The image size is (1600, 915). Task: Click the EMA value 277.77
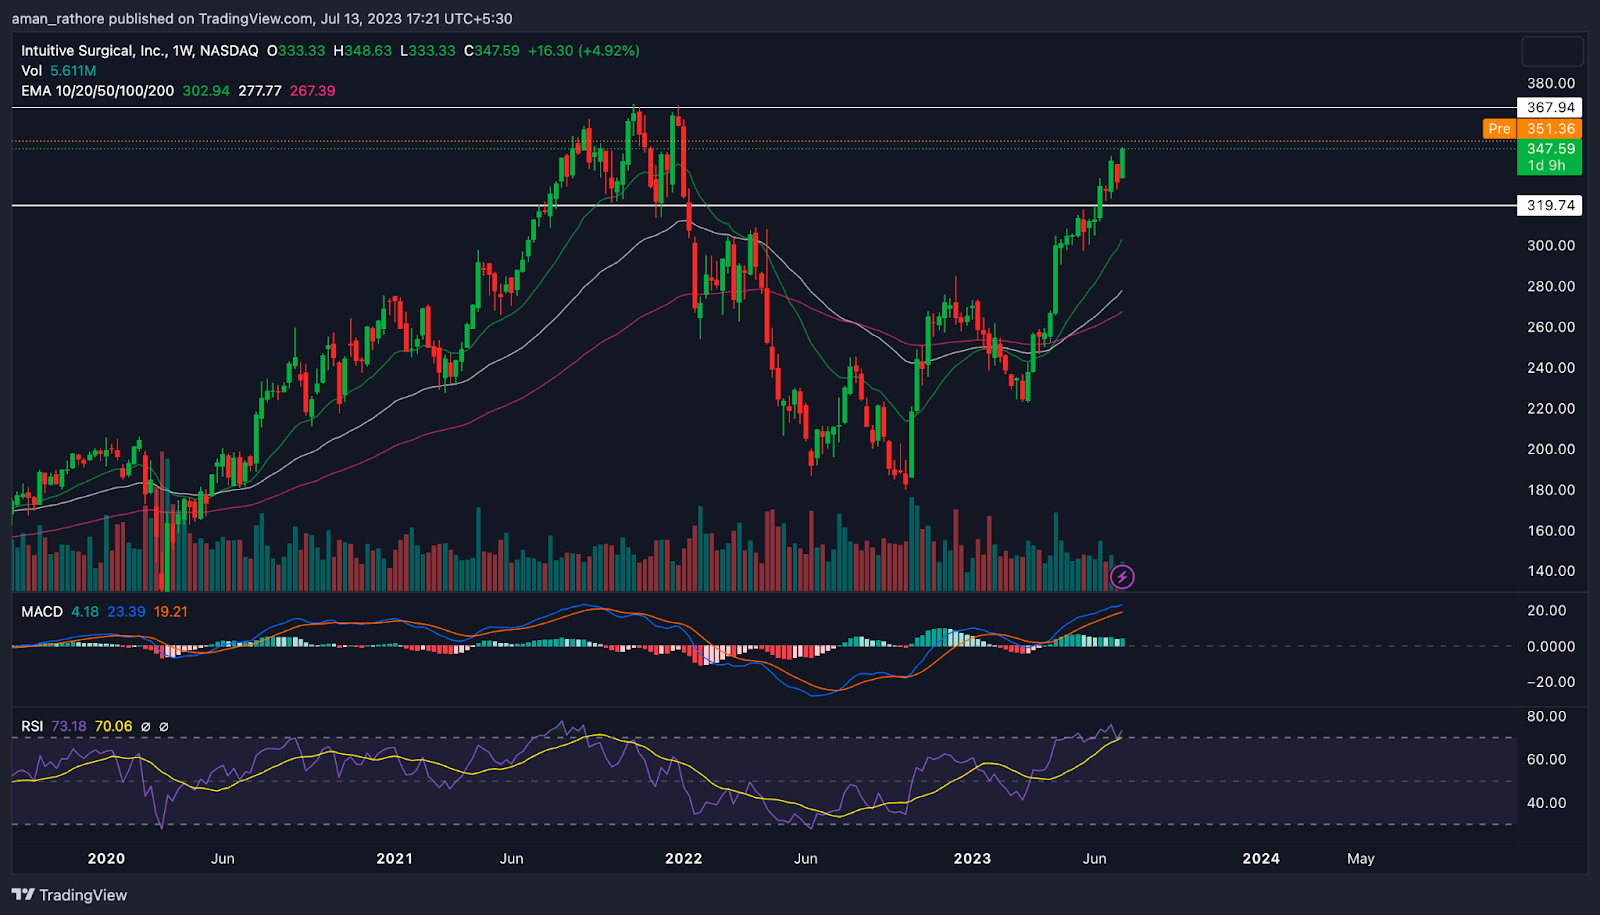[x=260, y=90]
